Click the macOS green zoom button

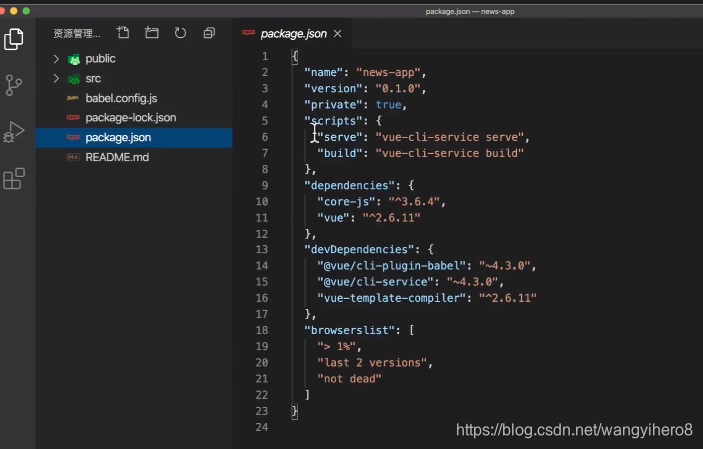pos(26,11)
